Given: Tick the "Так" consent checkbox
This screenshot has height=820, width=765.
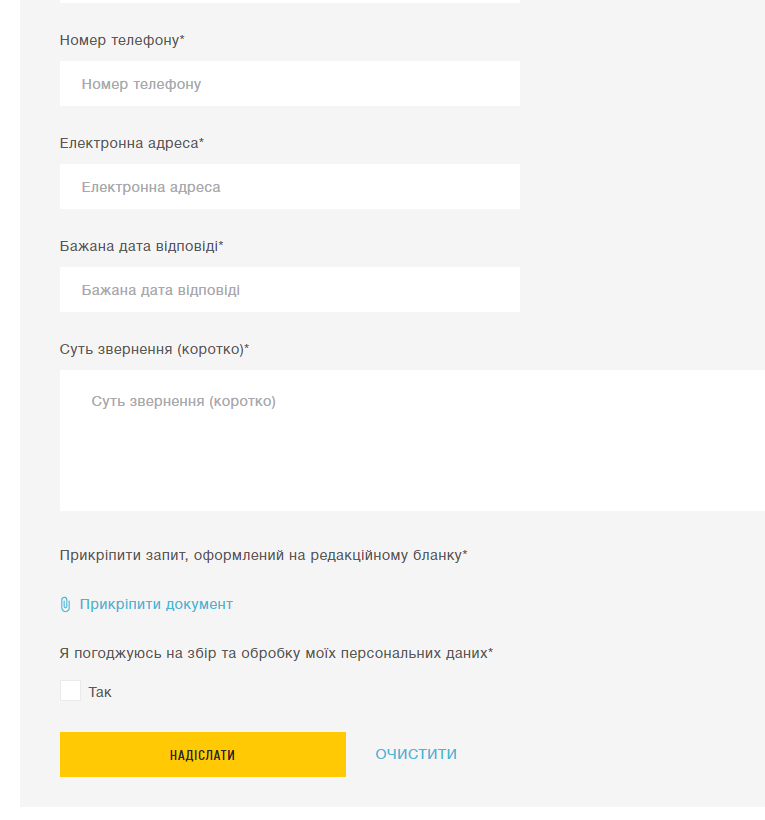Looking at the screenshot, I should [70, 691].
